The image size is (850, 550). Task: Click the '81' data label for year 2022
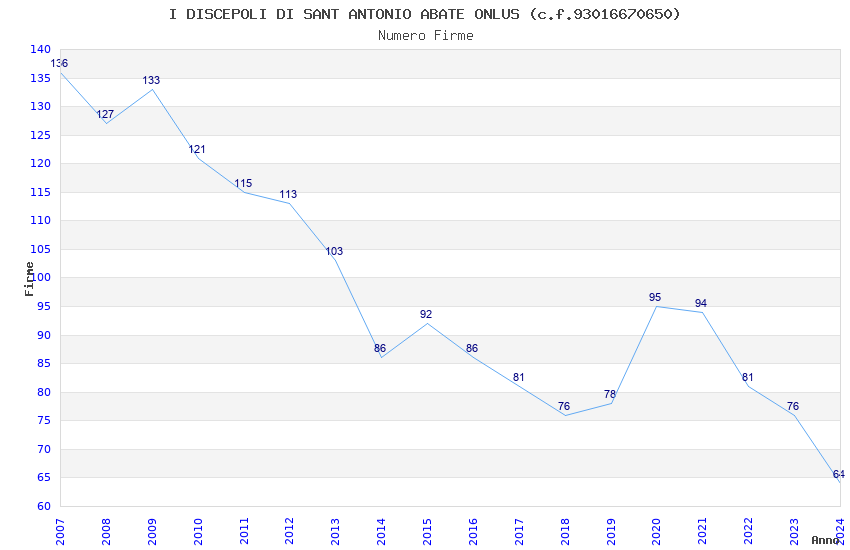click(748, 377)
